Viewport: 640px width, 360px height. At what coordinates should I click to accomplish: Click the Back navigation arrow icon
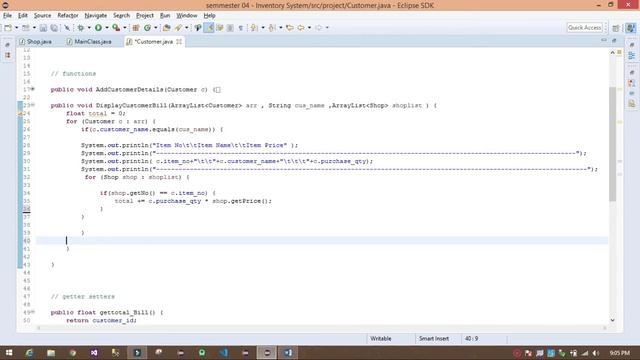point(301,28)
